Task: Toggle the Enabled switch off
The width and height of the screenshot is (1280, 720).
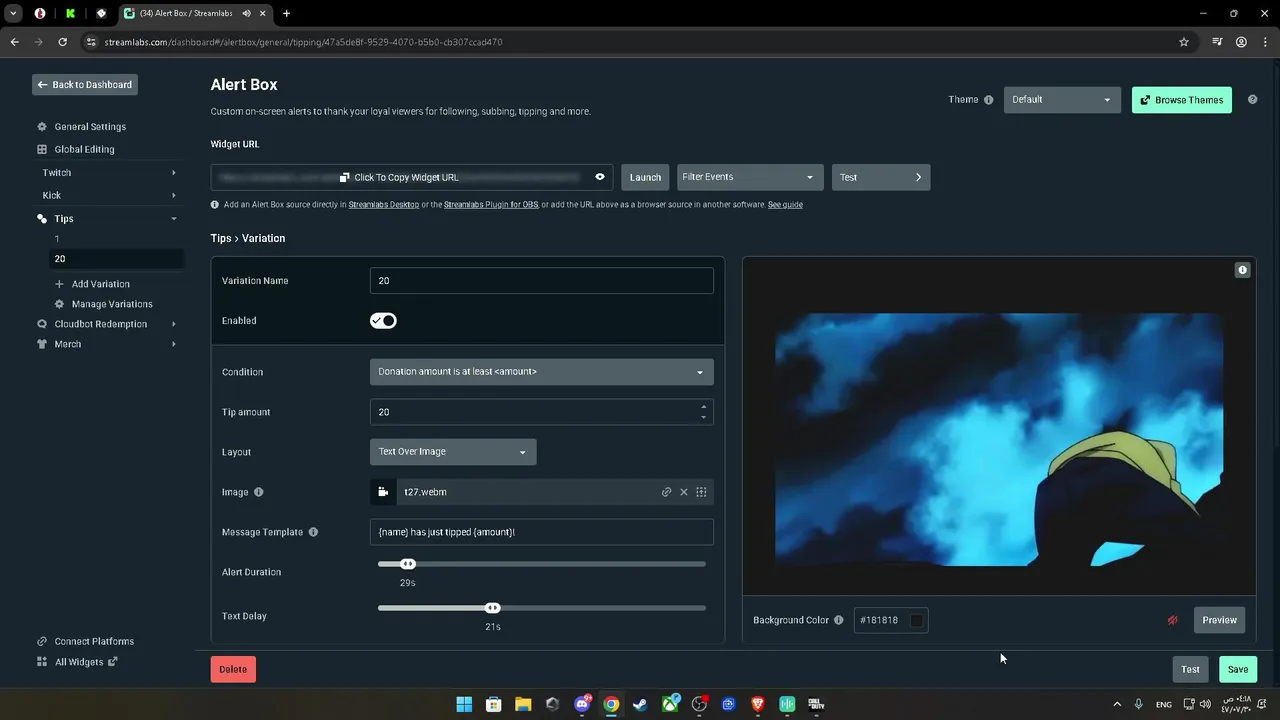Action: pyautogui.click(x=383, y=321)
